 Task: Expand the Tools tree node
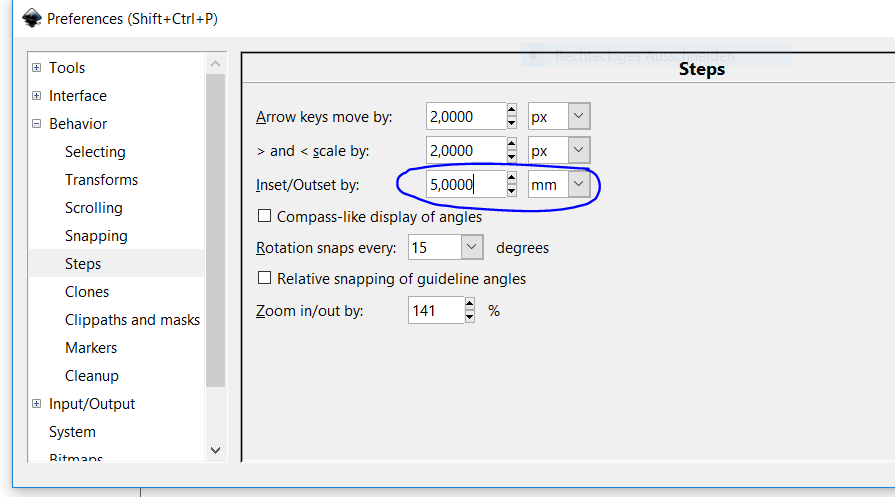click(x=37, y=67)
